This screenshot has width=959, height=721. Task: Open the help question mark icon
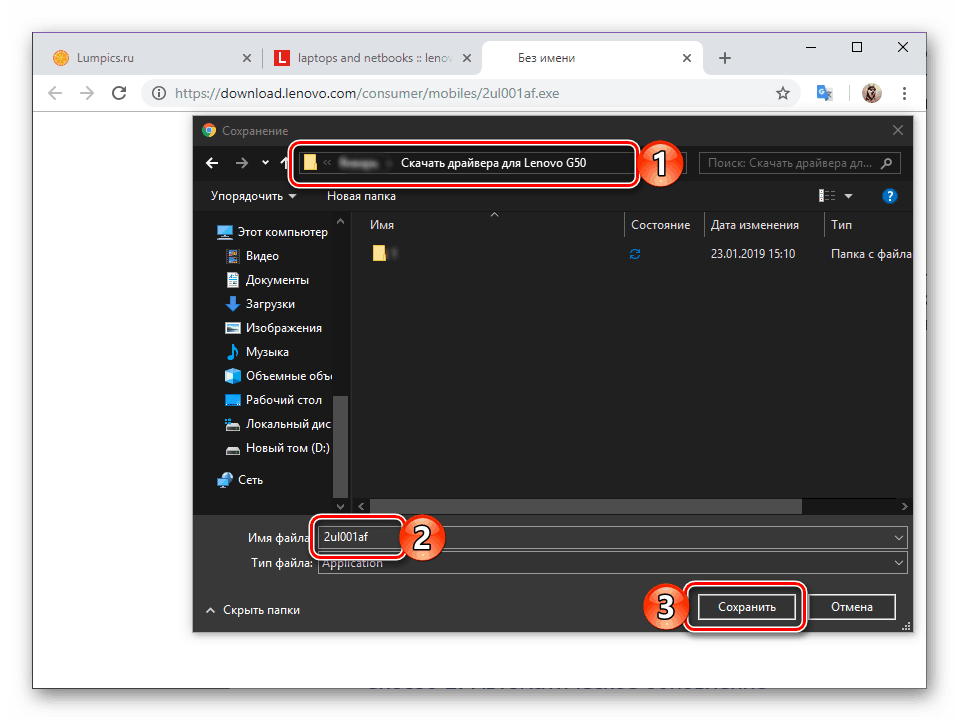[890, 196]
